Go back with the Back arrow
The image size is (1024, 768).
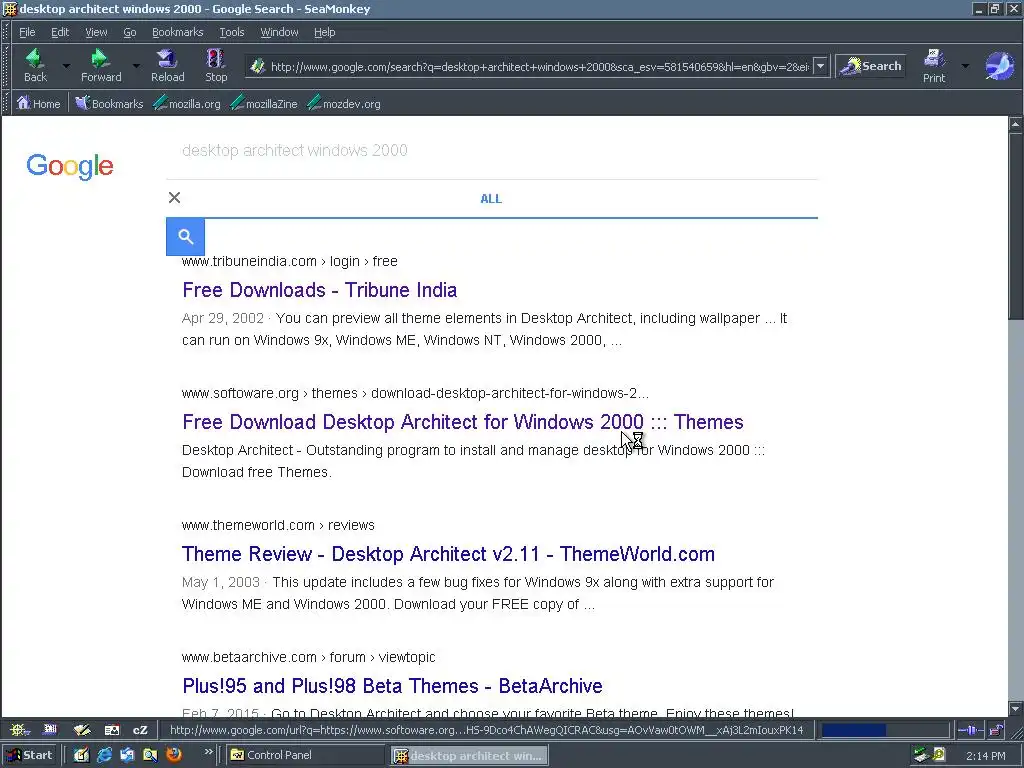tap(35, 65)
